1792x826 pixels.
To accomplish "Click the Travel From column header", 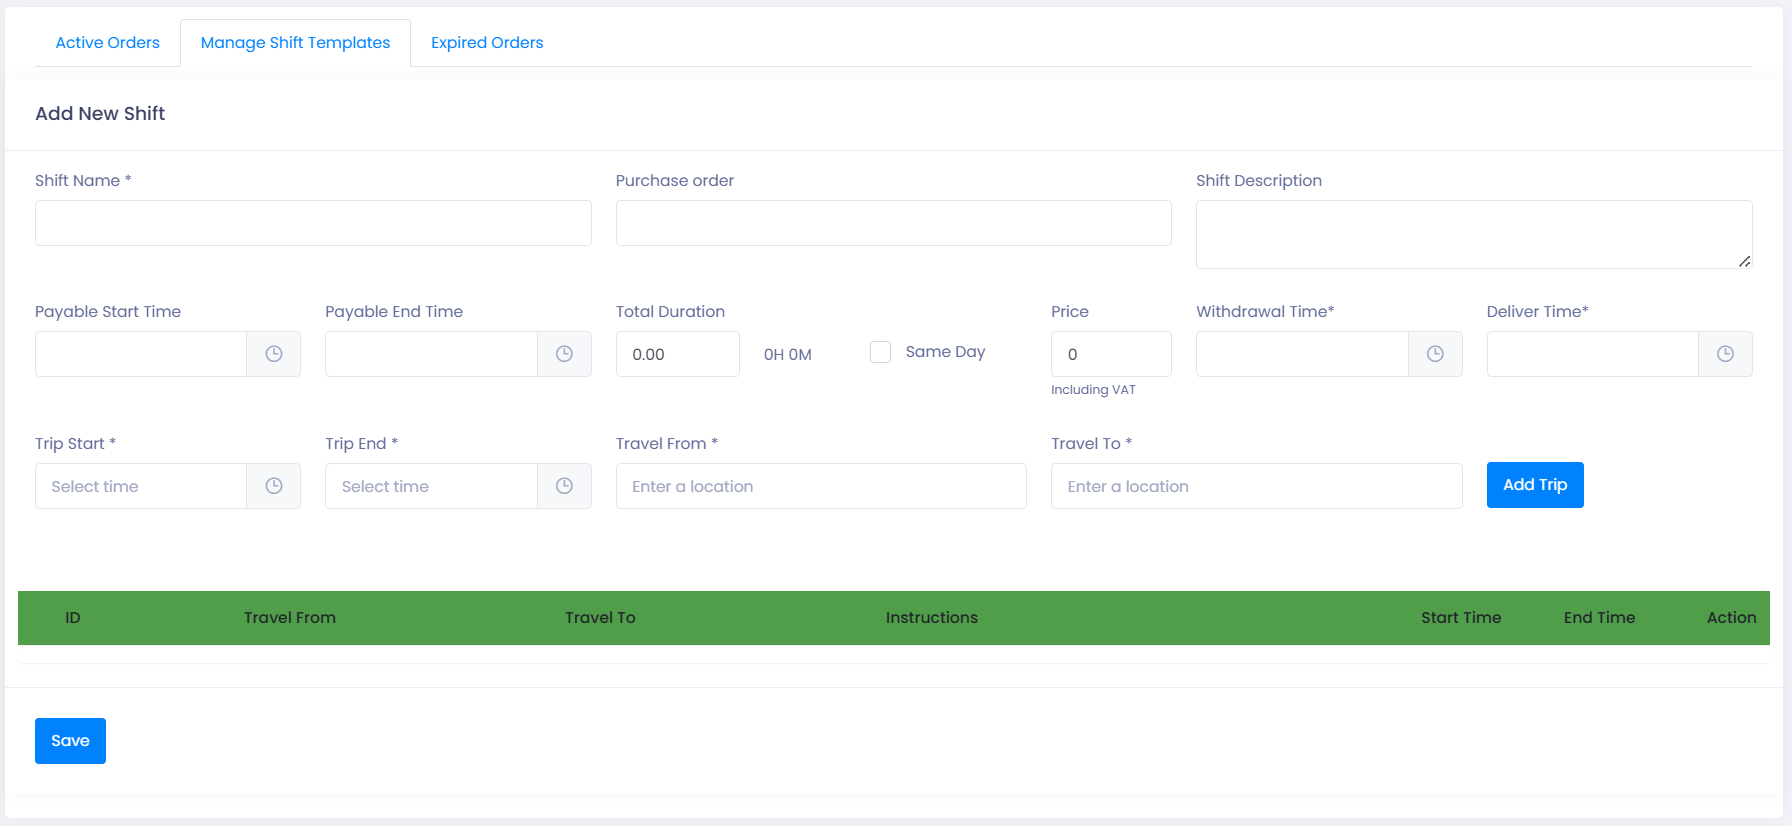I will [290, 618].
